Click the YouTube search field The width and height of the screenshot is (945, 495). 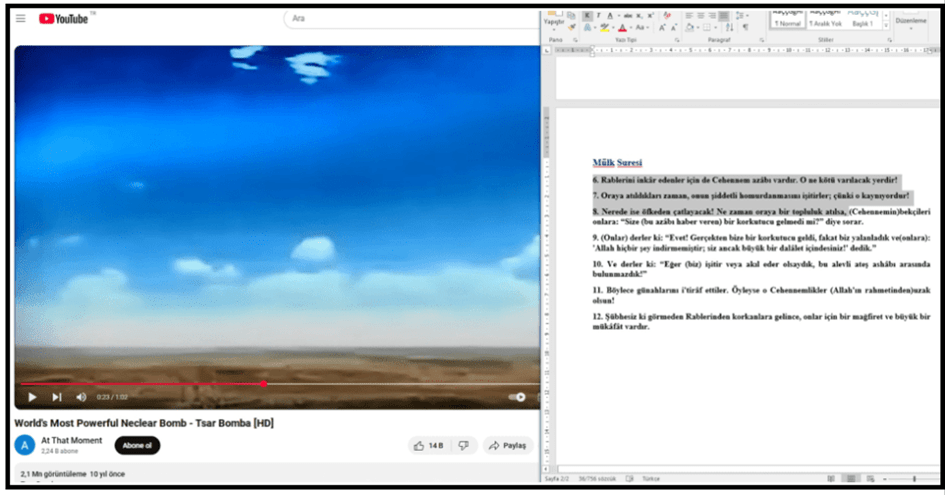(x=400, y=18)
